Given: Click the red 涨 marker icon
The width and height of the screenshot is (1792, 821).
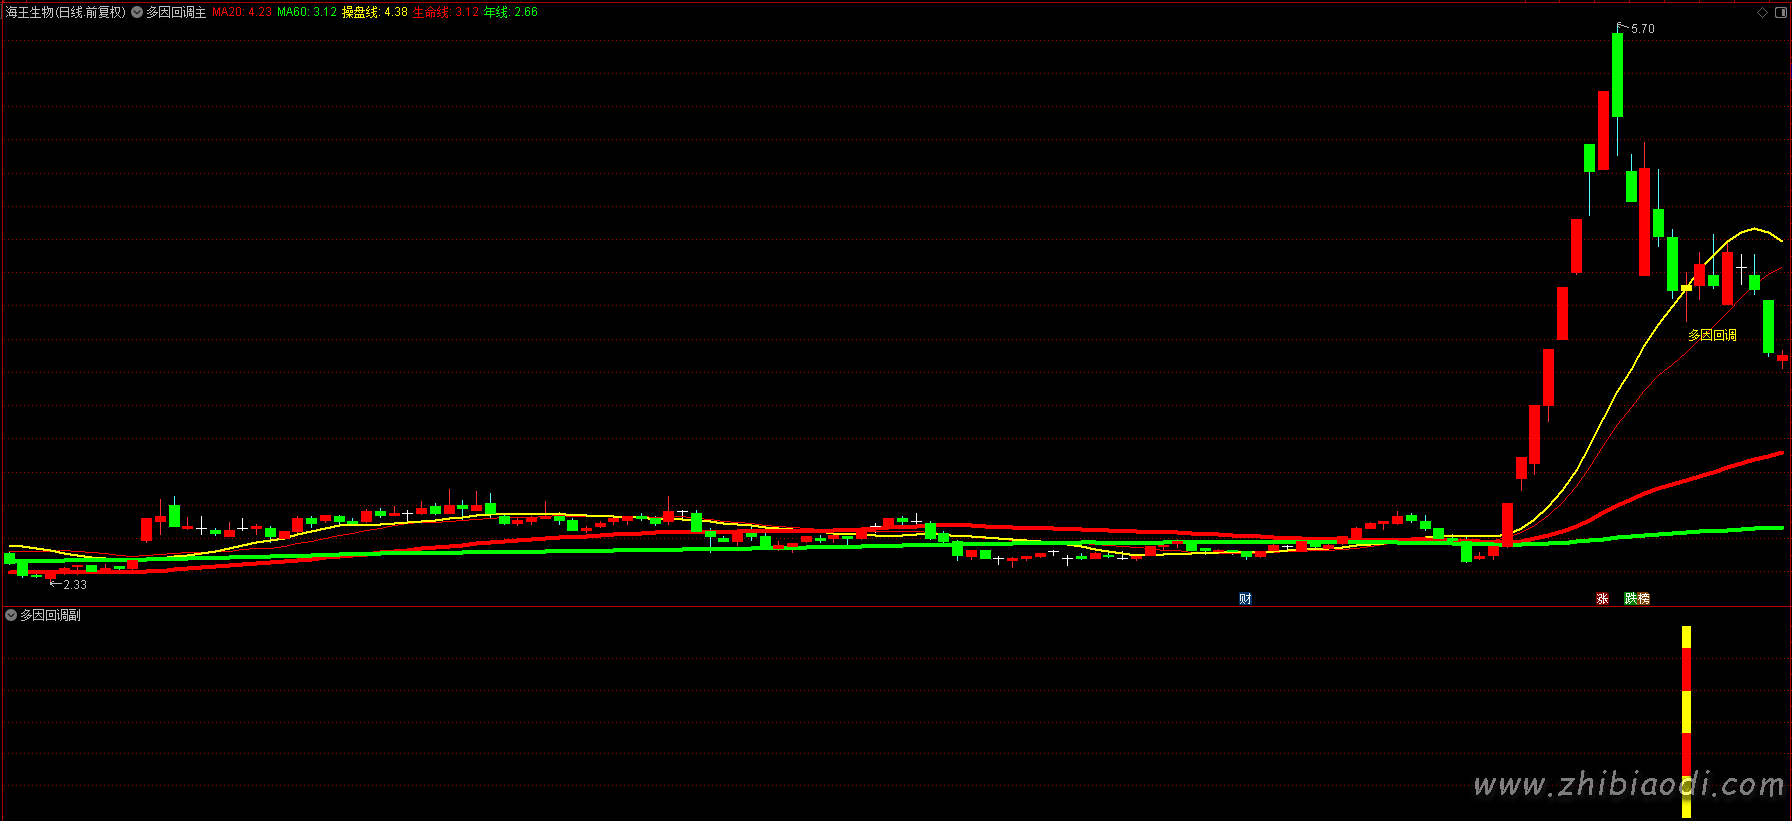Looking at the screenshot, I should click(1602, 599).
